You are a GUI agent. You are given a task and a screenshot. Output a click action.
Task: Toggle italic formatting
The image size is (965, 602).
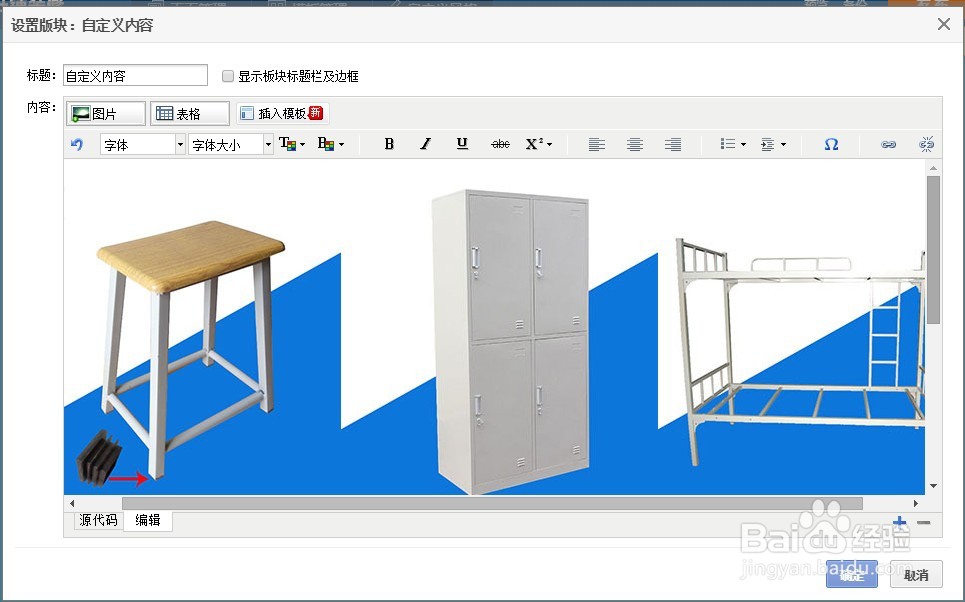click(425, 144)
